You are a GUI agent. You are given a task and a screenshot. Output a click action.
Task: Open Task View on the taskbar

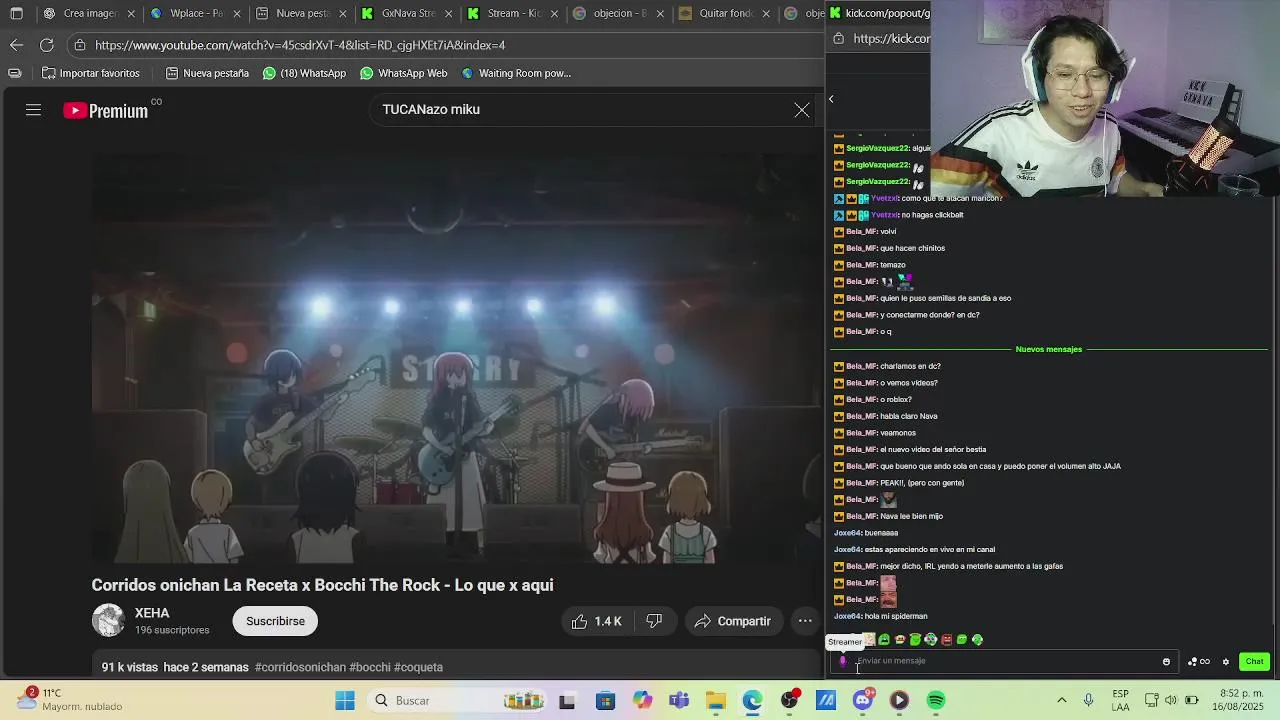point(567,701)
